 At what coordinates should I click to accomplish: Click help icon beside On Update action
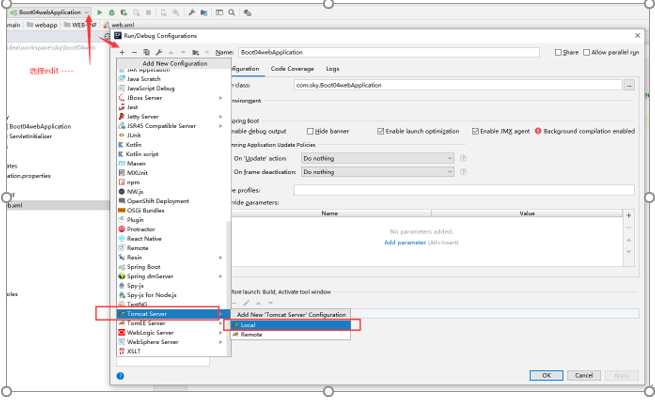[x=463, y=158]
